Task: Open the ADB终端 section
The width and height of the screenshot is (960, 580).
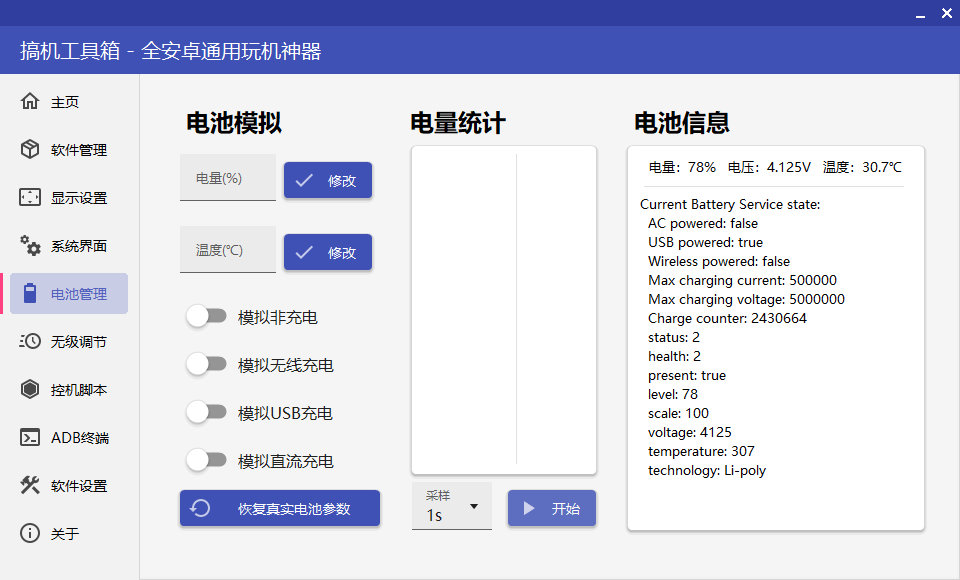Action: coord(69,438)
